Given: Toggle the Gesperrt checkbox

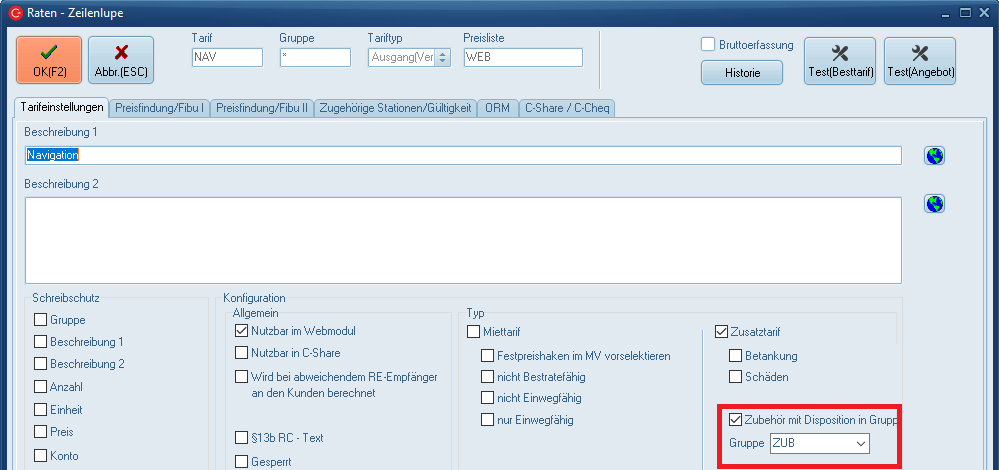Looking at the screenshot, I should coord(241,462).
